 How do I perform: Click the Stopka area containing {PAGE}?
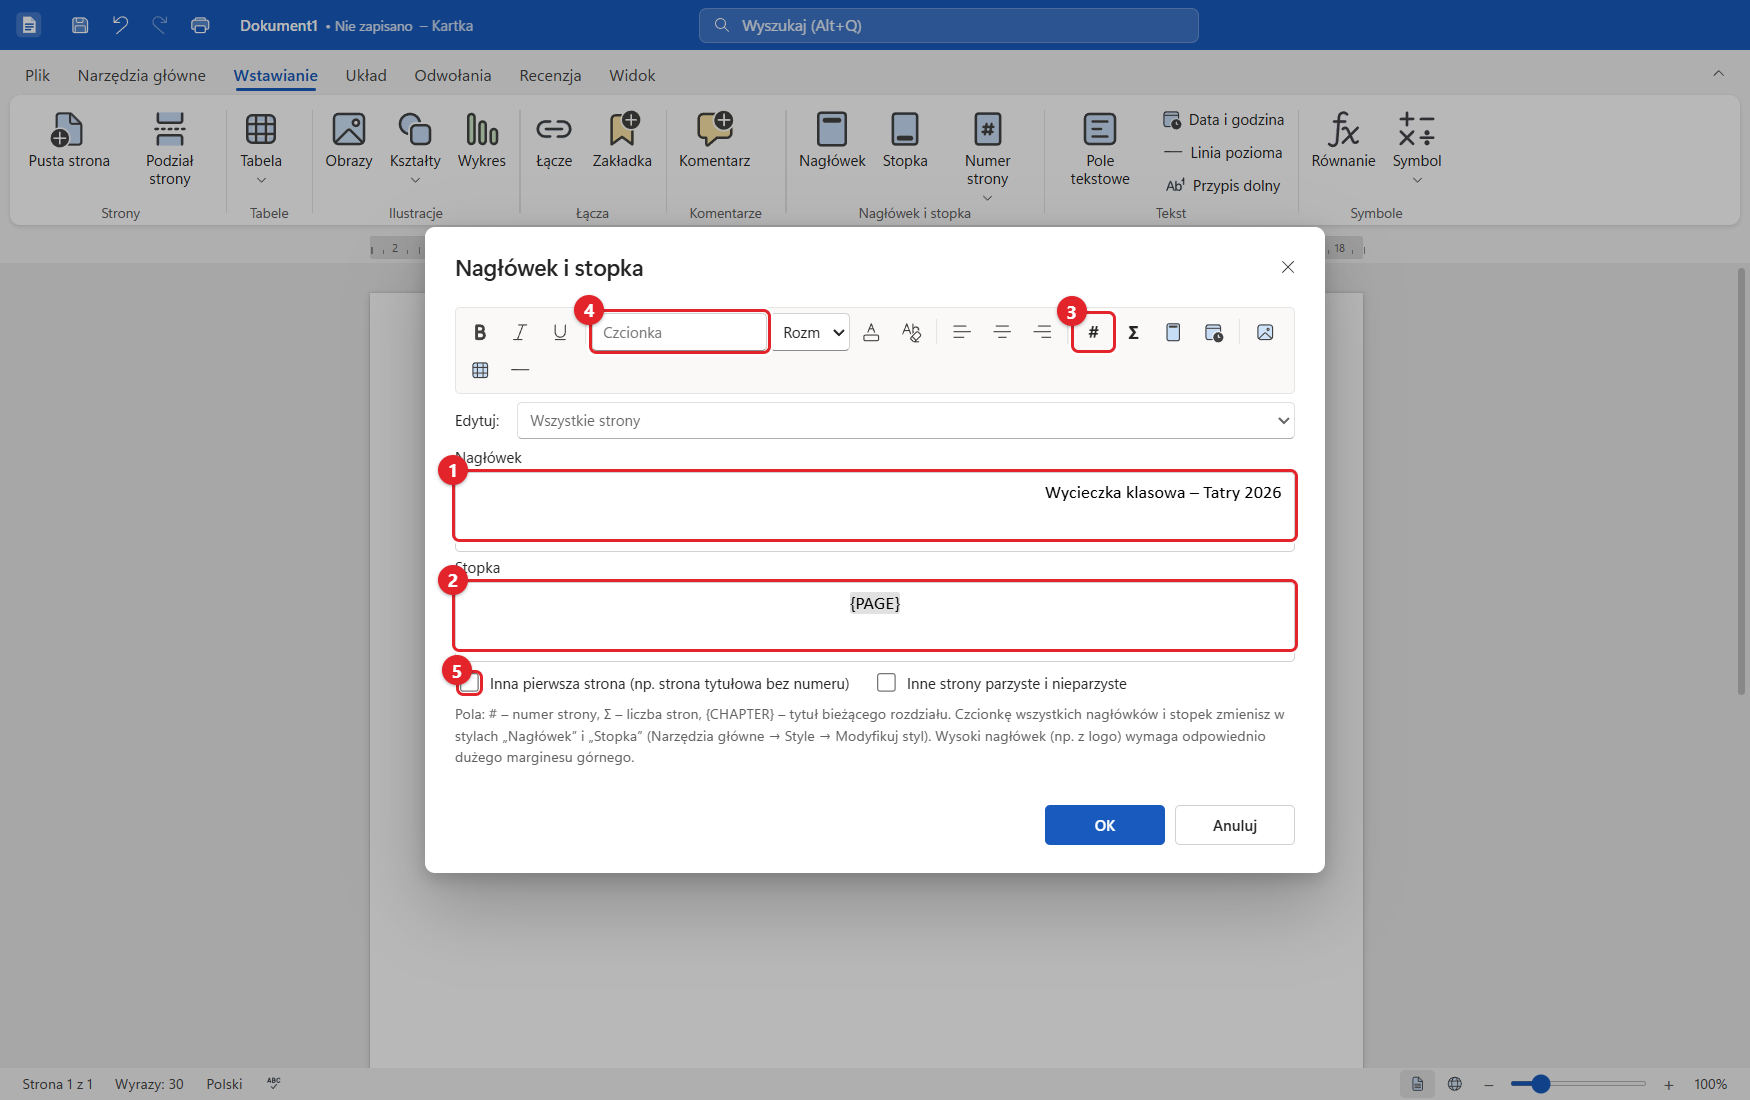[875, 616]
